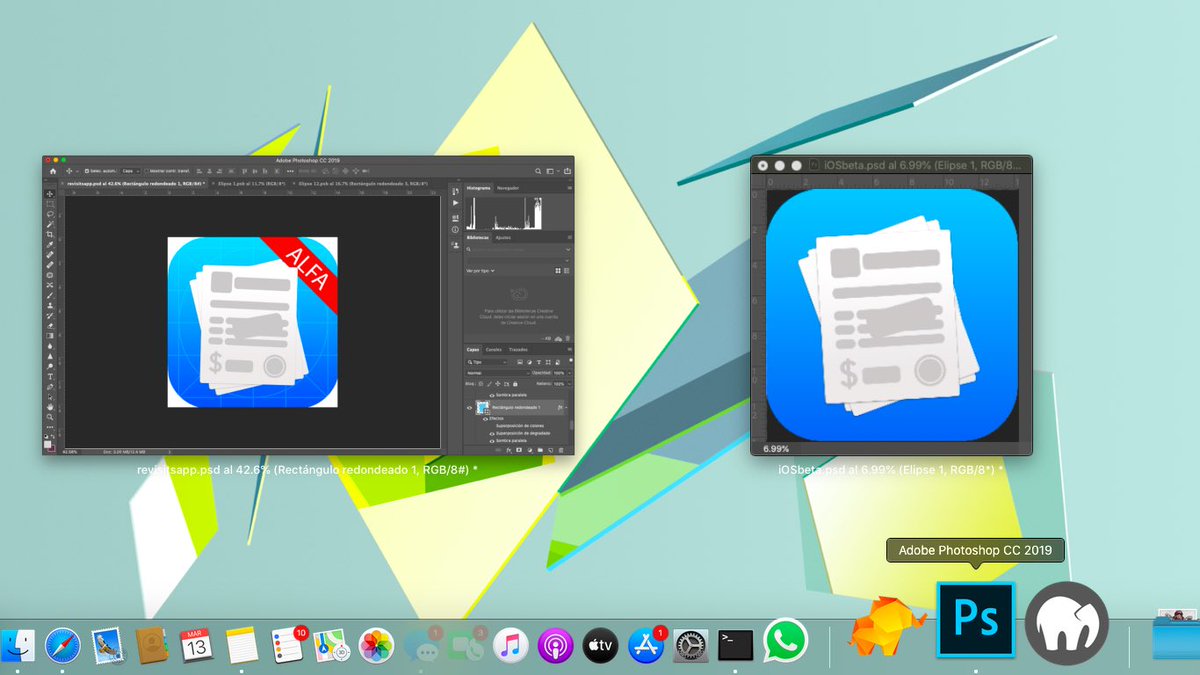Select the Rectangular Marquee tool
Viewport: 1200px width, 675px height.
50,204
